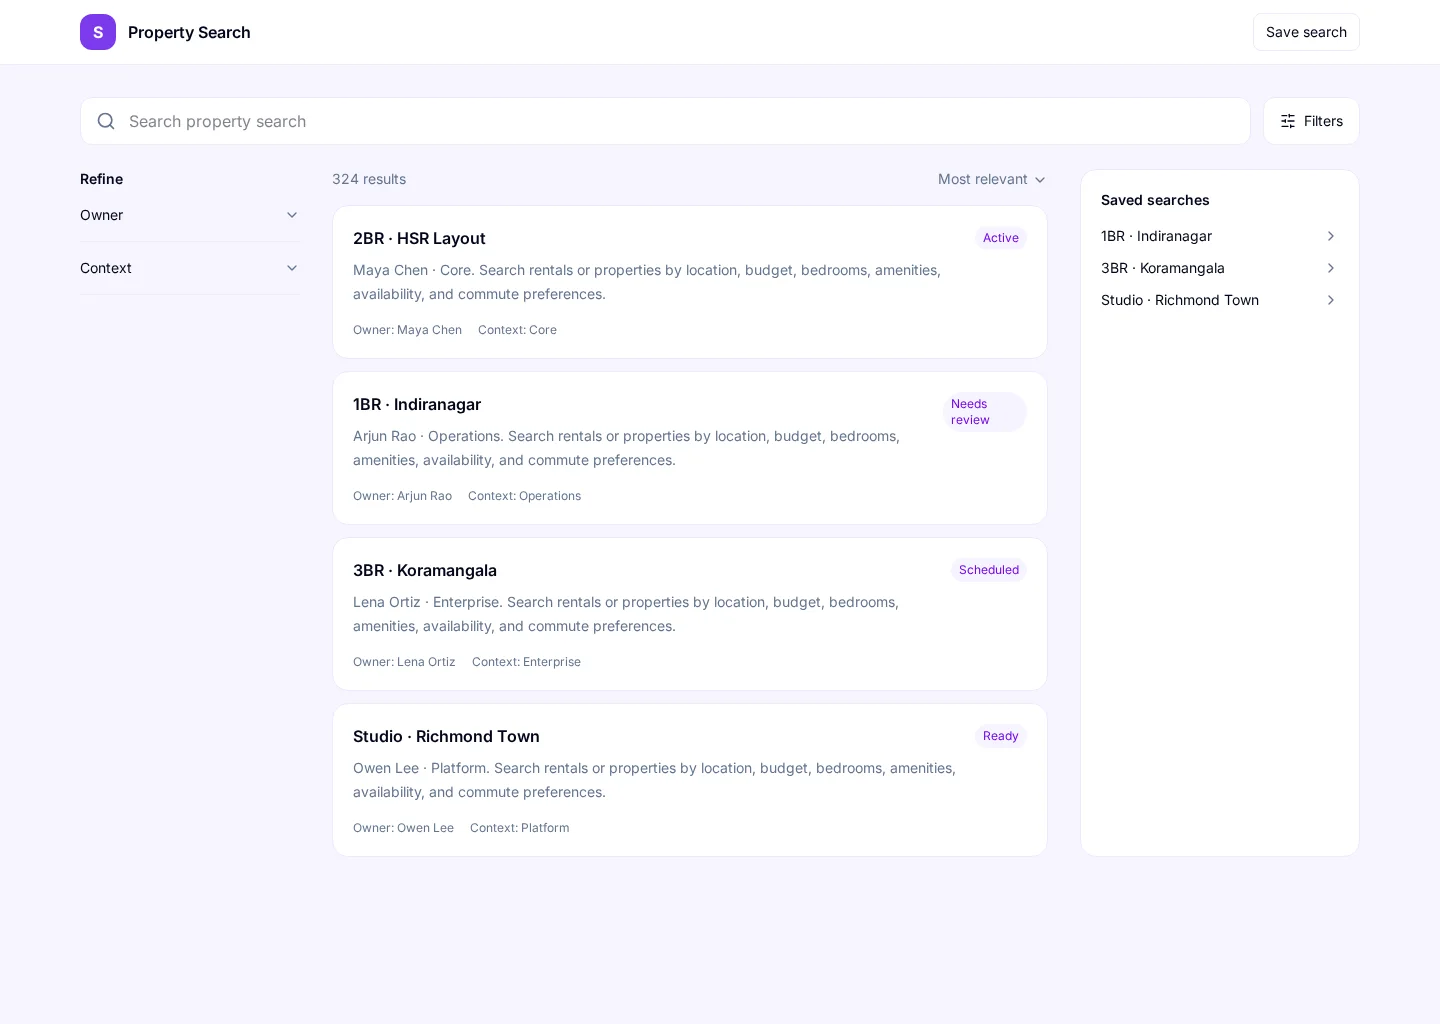Open the 1BR · Indiranagar saved search chevron
The width and height of the screenshot is (1440, 1024).
coord(1331,236)
